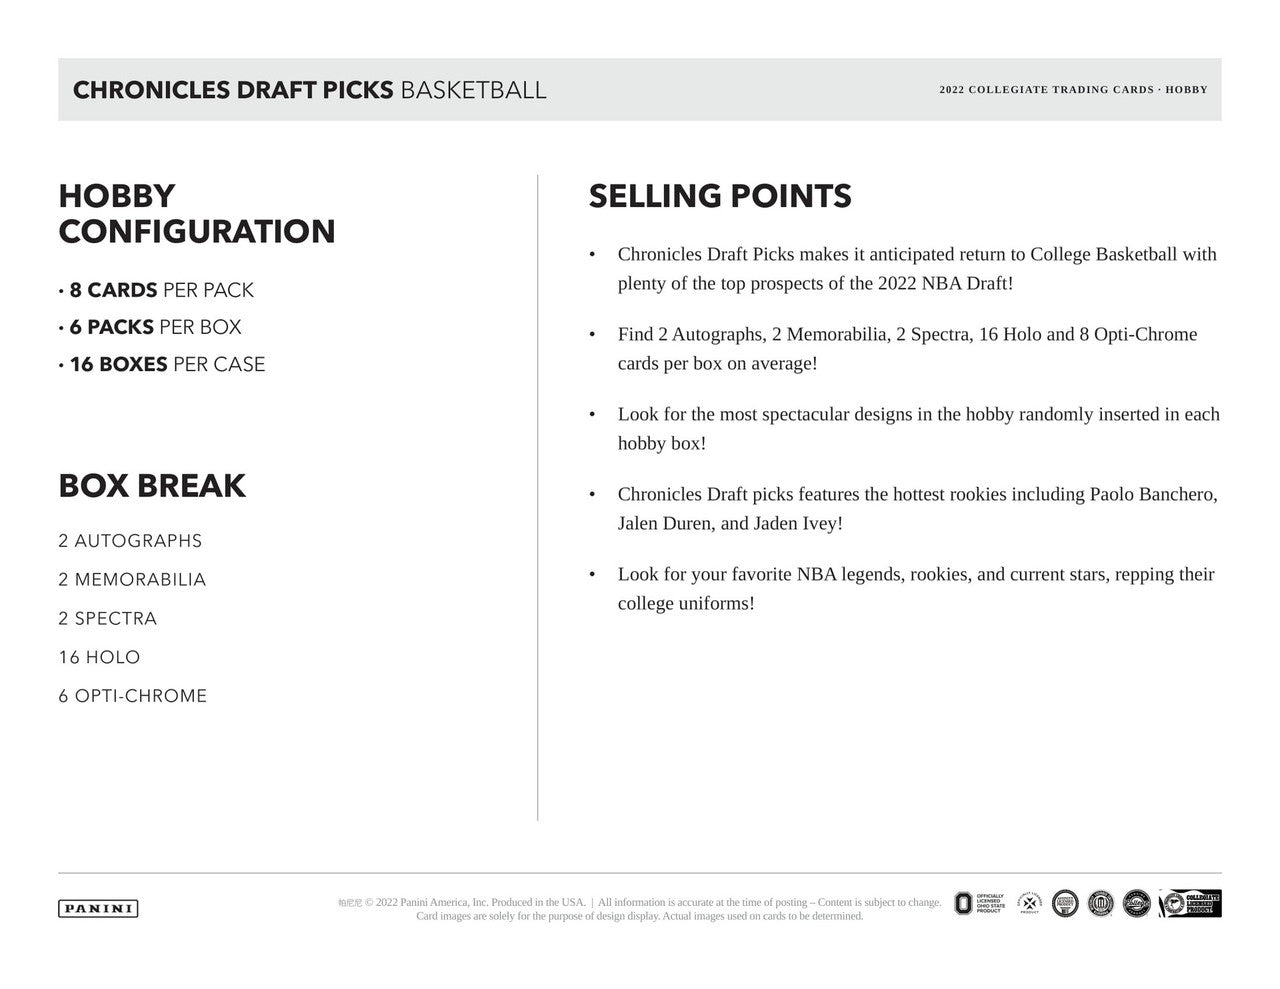
Task: Click the Collegiate Licensed Product flag badge
Action: pyautogui.click(x=1190, y=903)
